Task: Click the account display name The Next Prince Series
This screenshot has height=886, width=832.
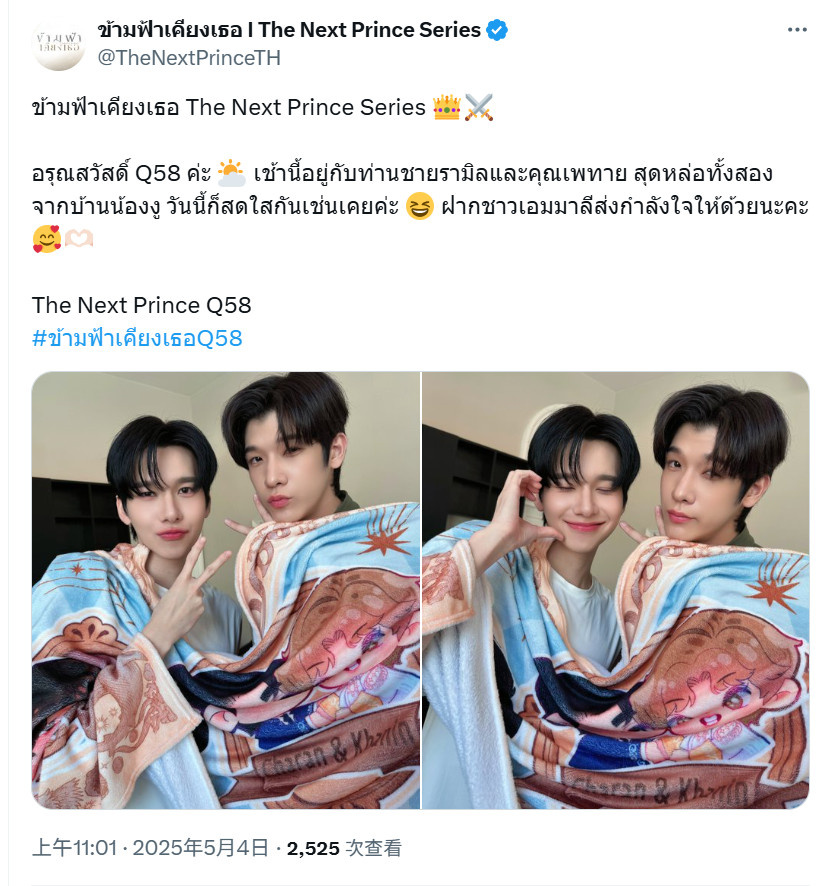Action: (289, 30)
